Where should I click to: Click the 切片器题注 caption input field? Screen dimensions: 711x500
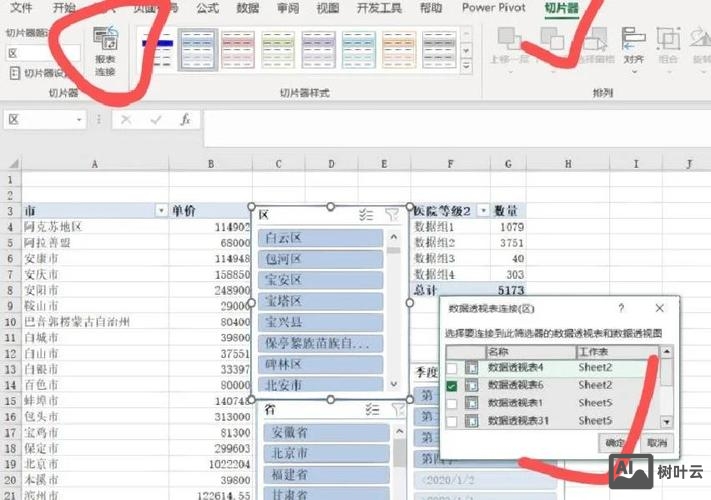(x=43, y=53)
